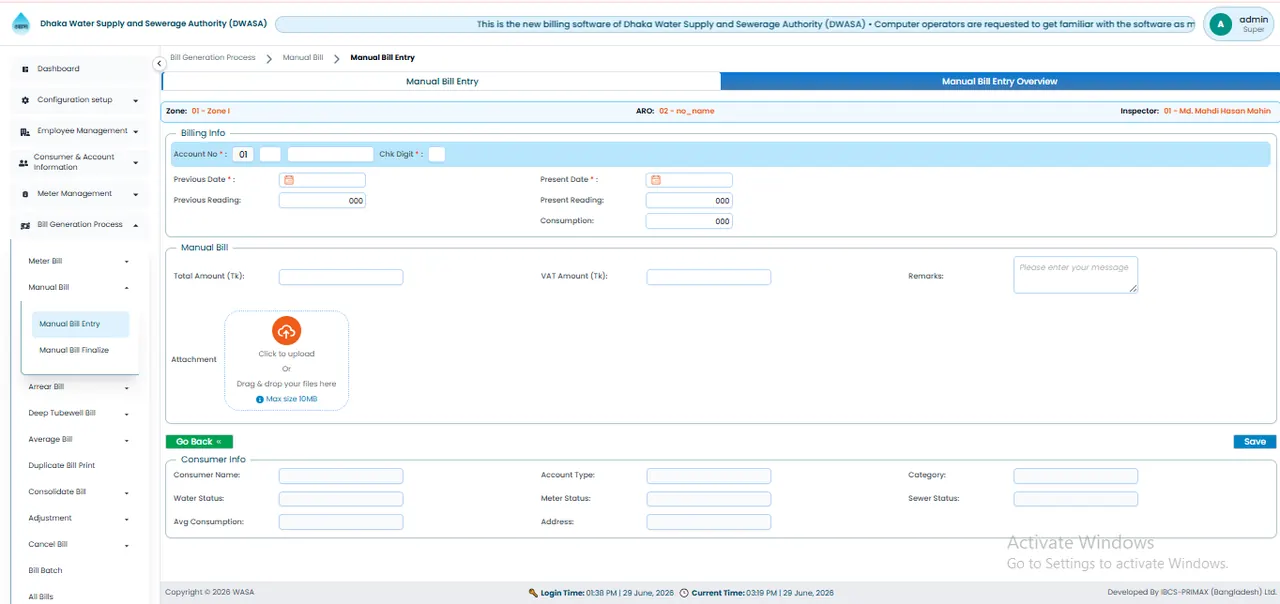Click Bill Generation Process breadcrumb
The image size is (1280, 604).
coord(213,58)
